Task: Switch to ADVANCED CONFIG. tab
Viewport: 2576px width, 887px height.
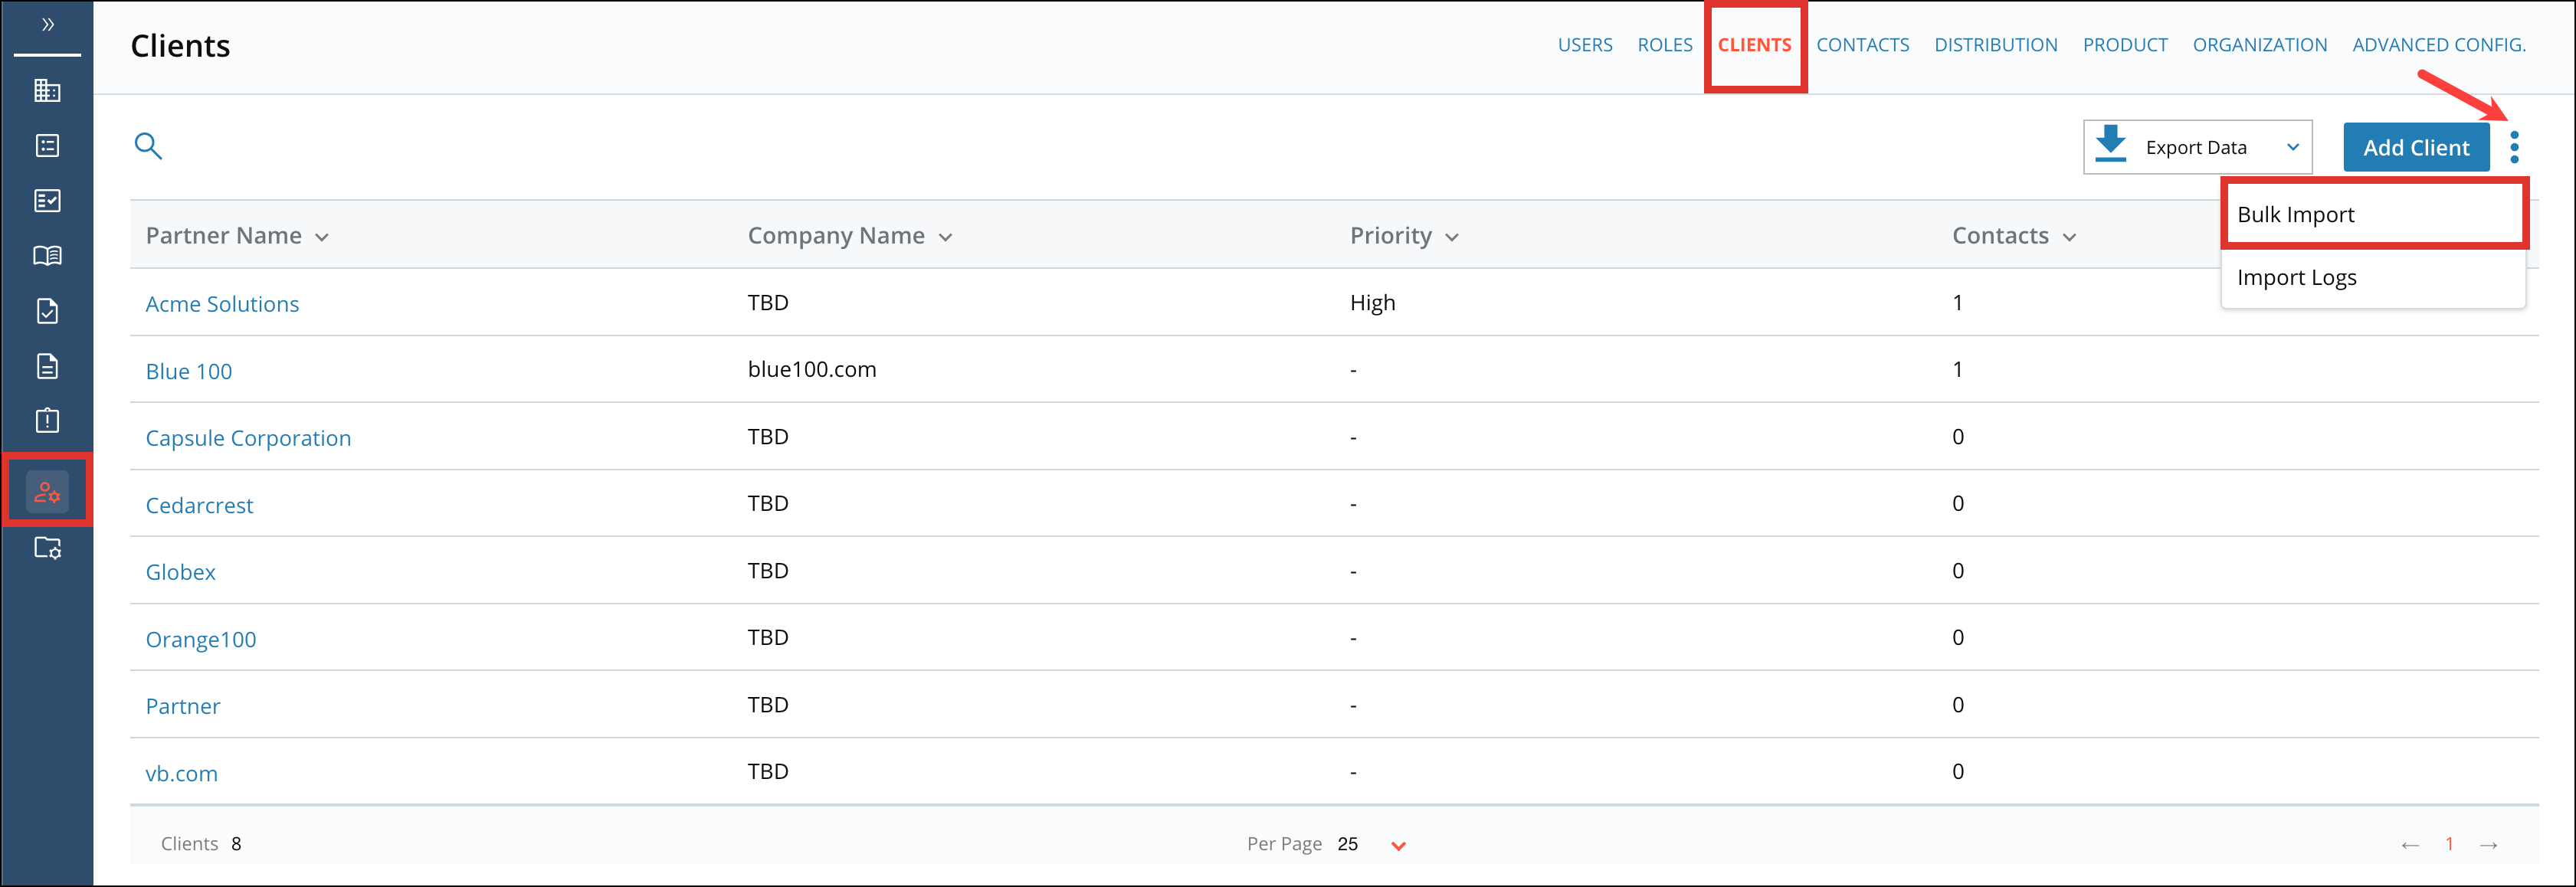Action: [x=2439, y=45]
